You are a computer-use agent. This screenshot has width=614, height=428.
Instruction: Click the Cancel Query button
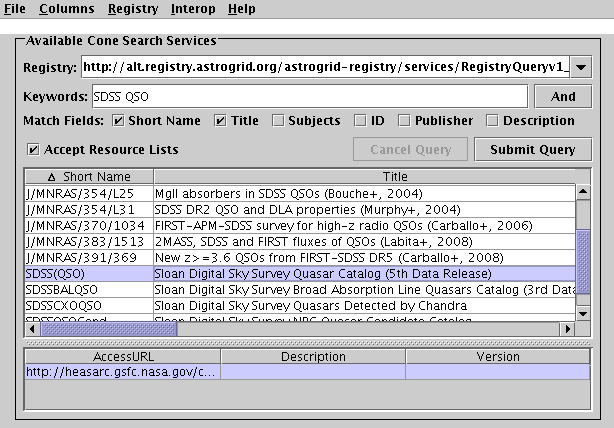tap(410, 149)
